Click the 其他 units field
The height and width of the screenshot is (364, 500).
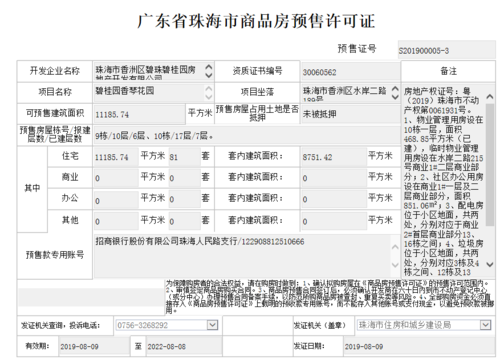point(184,221)
